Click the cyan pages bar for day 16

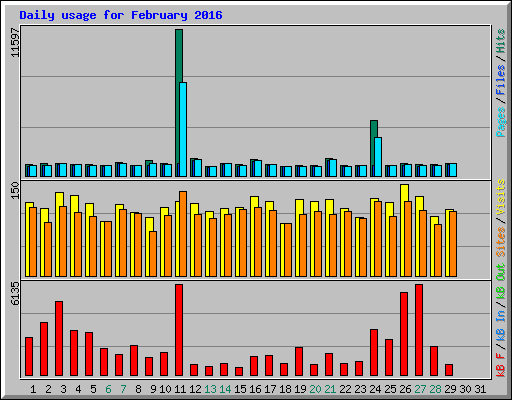pyautogui.click(x=258, y=168)
